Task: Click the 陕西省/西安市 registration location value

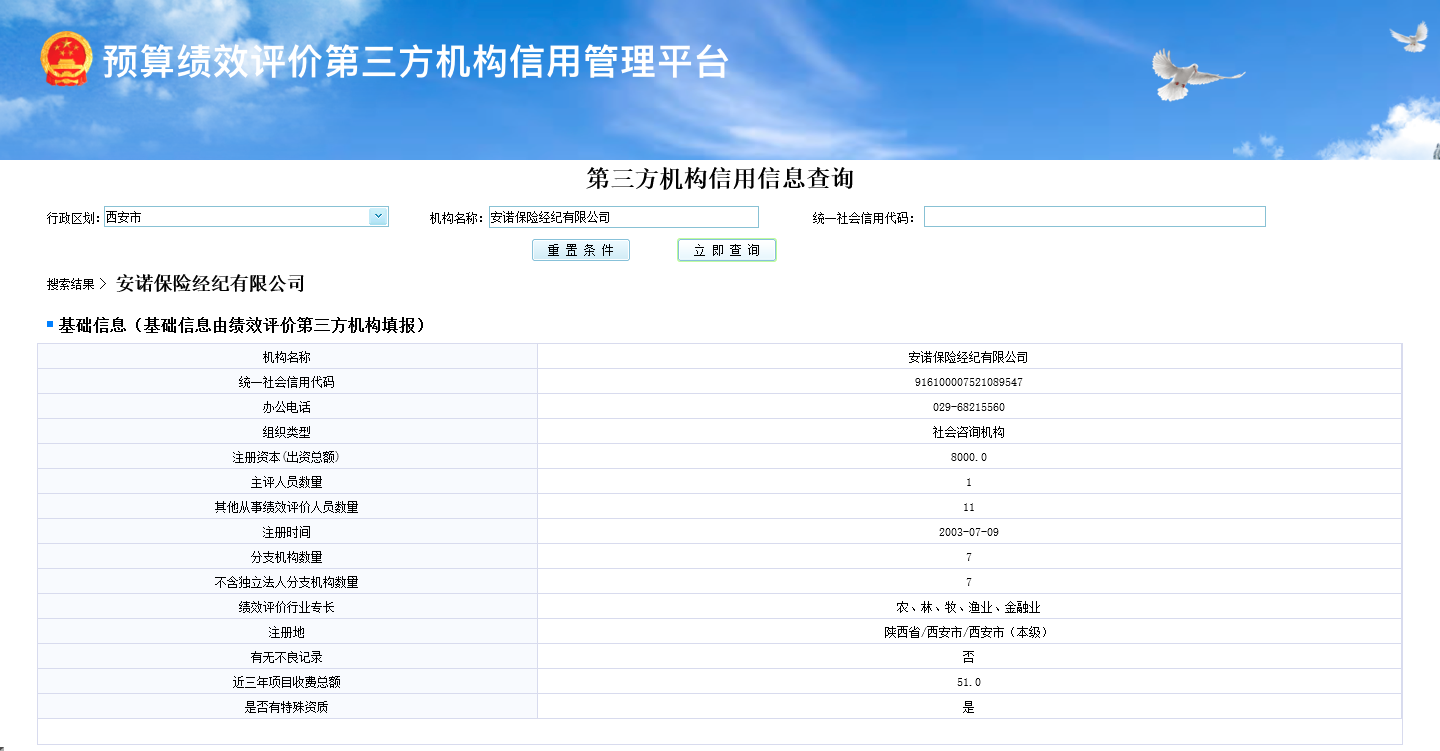Action: click(x=968, y=632)
